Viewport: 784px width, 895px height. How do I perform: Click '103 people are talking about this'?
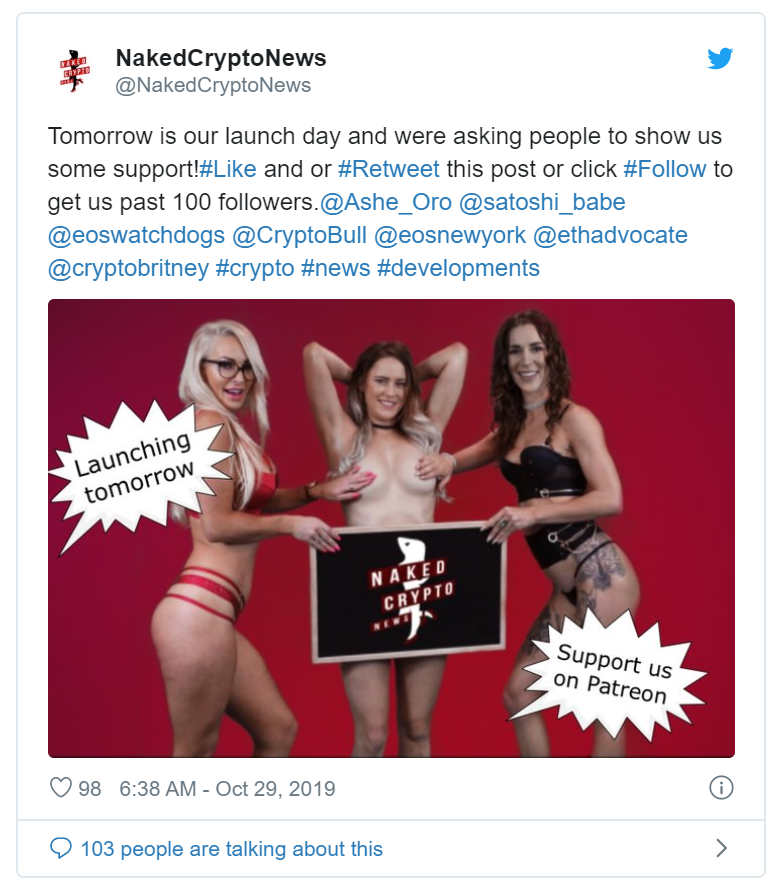point(232,849)
